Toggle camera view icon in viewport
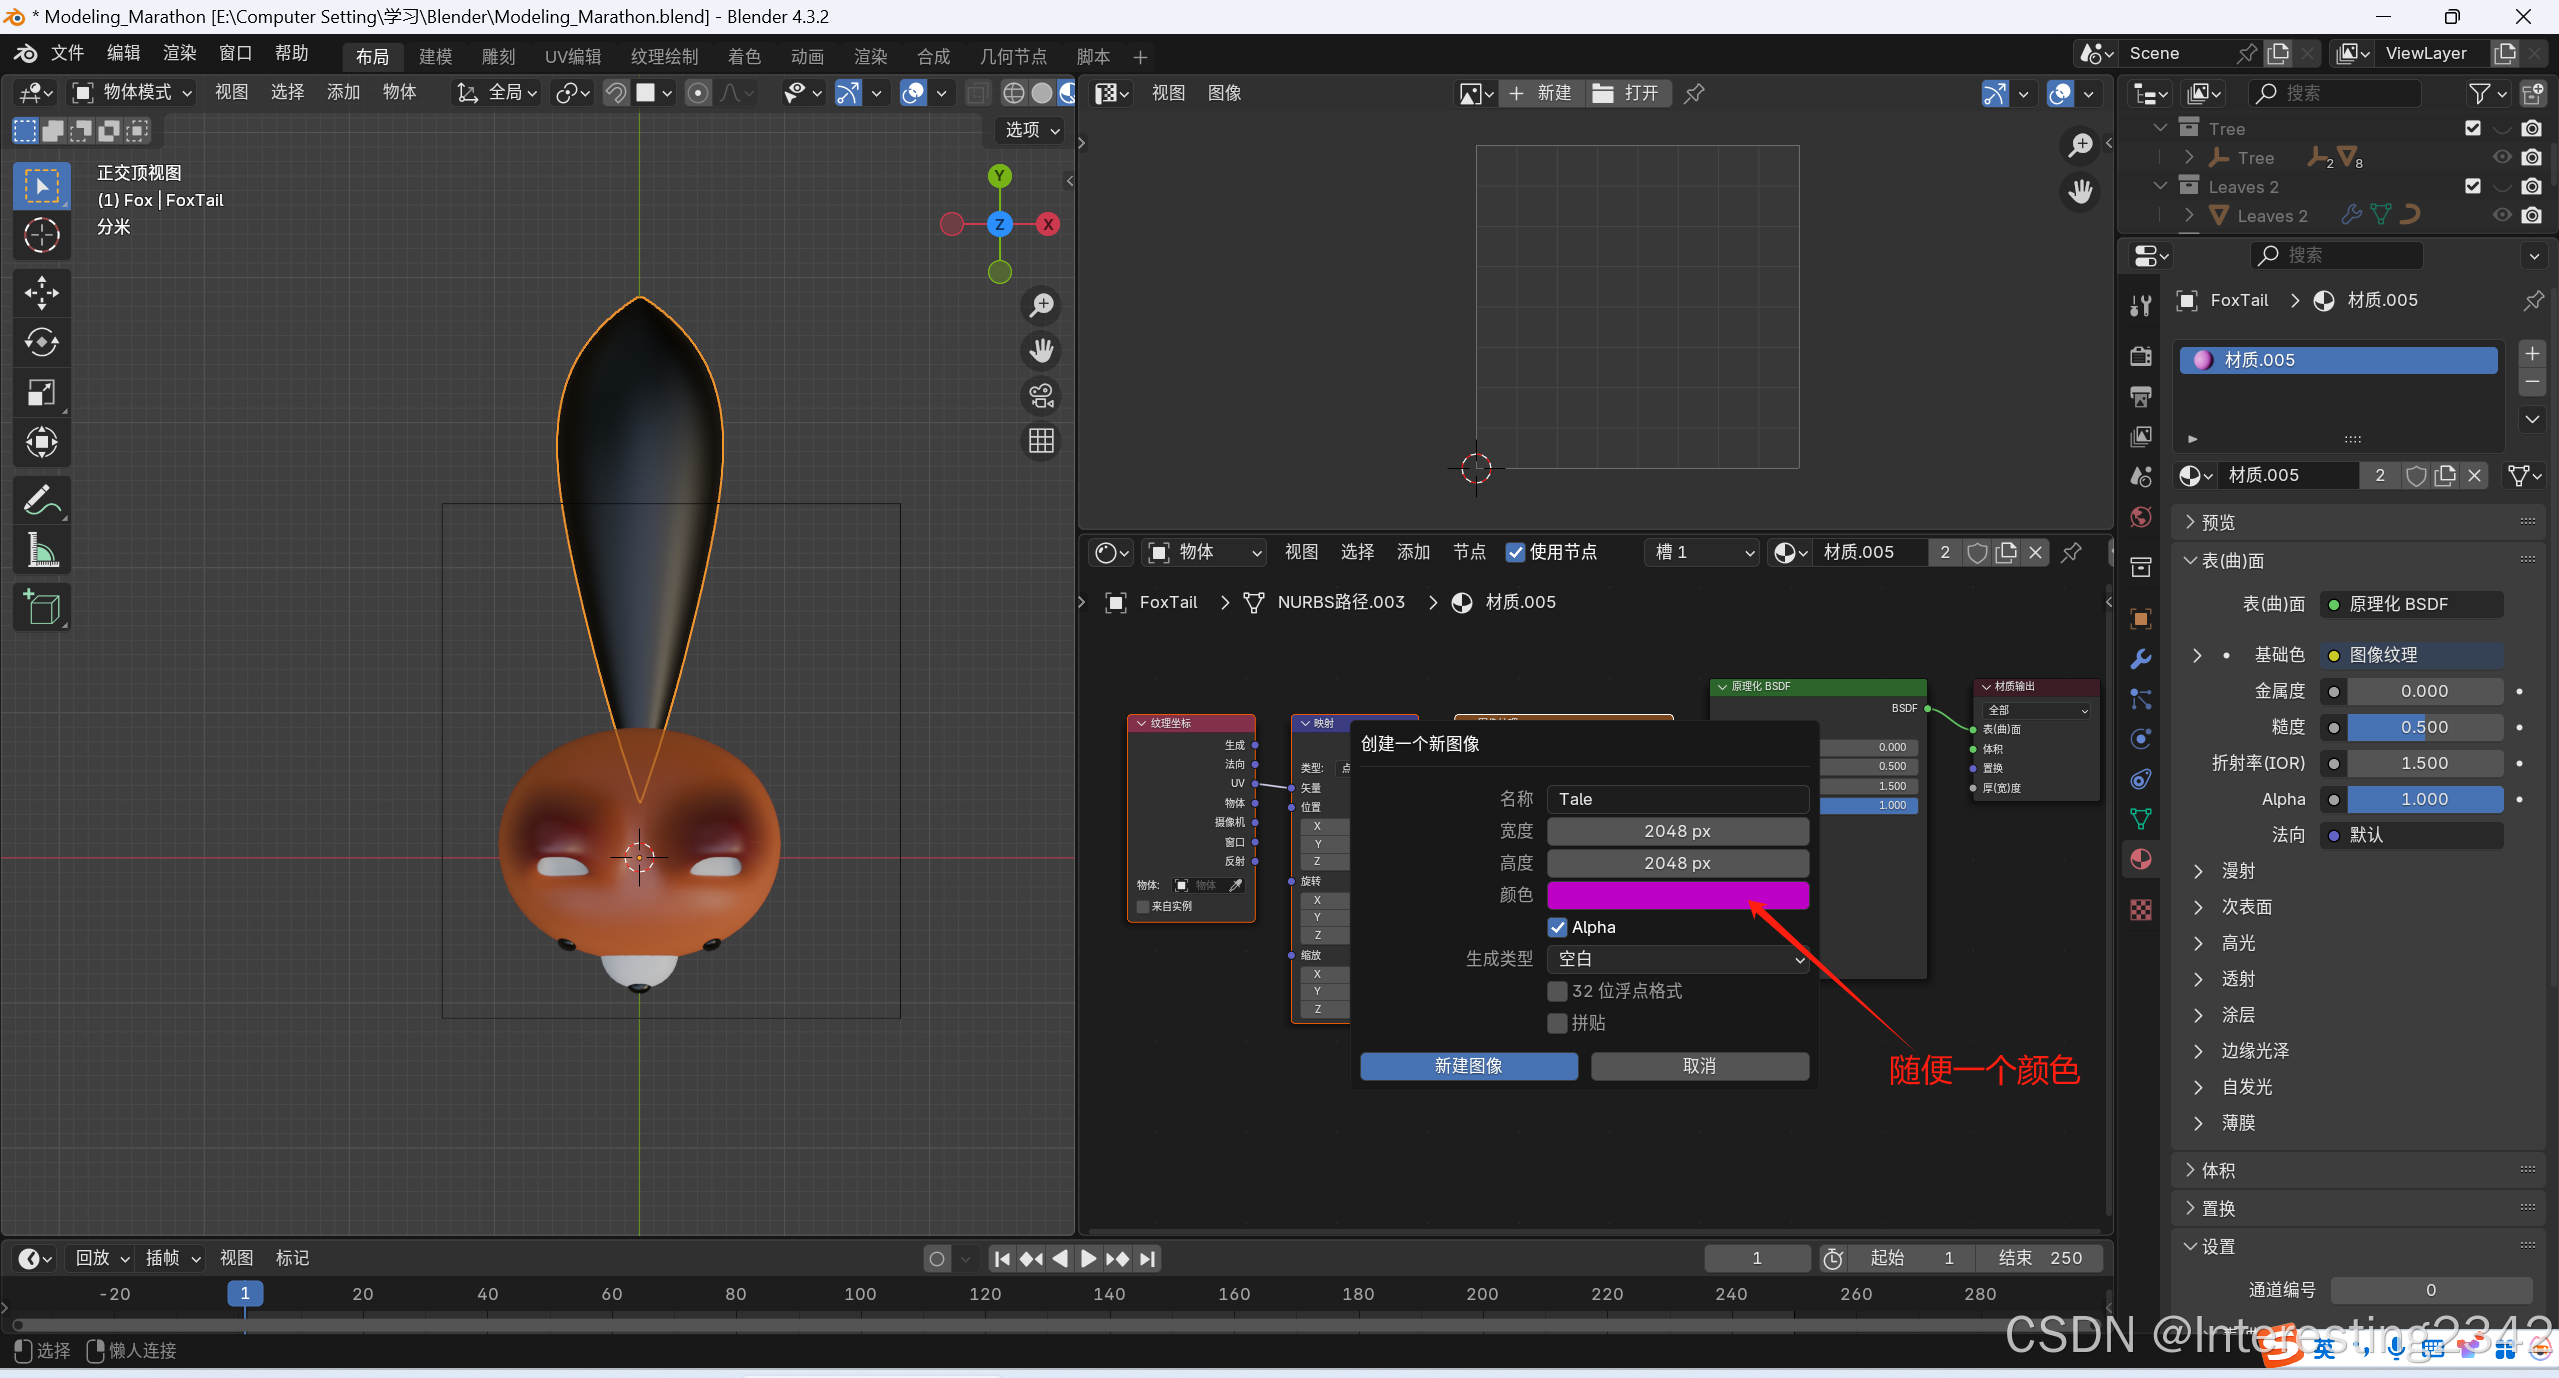Viewport: 2559px width, 1378px height. (x=1041, y=396)
